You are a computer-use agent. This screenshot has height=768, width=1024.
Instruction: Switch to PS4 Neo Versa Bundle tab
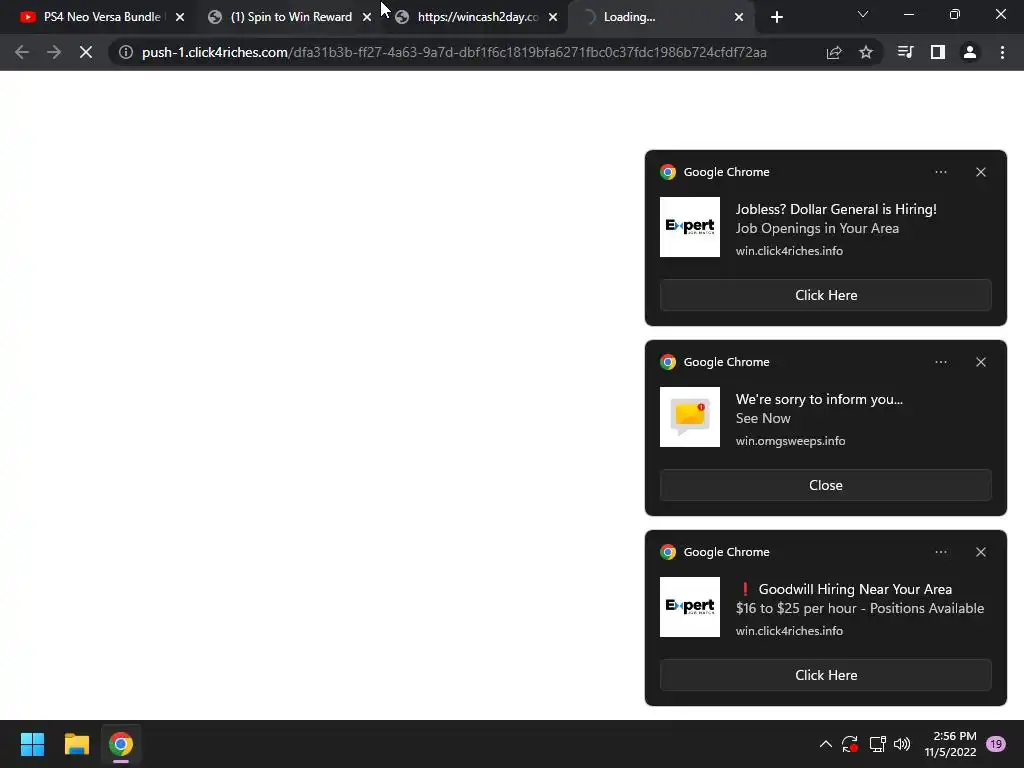point(91,17)
